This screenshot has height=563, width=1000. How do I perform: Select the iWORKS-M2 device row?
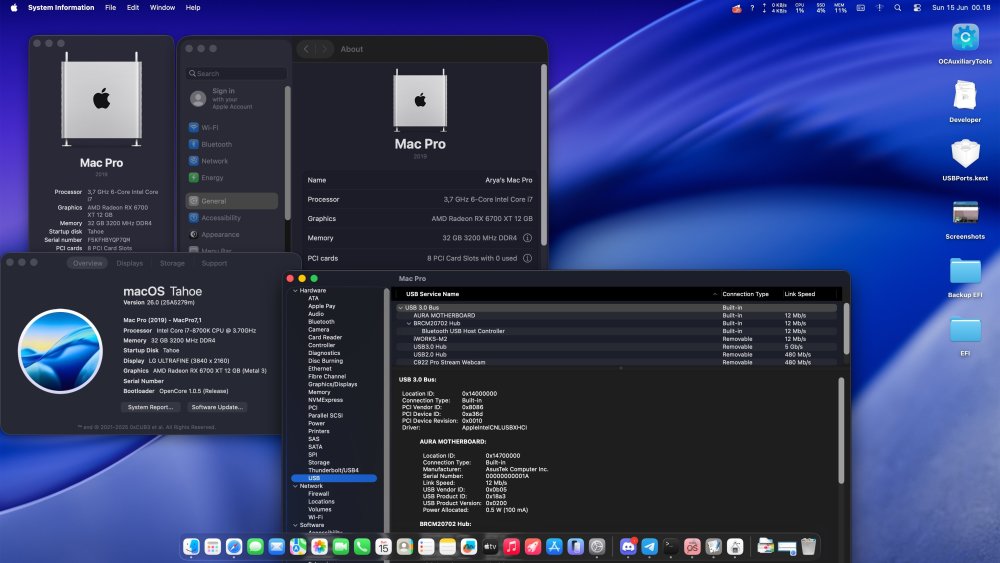pyautogui.click(x=617, y=339)
